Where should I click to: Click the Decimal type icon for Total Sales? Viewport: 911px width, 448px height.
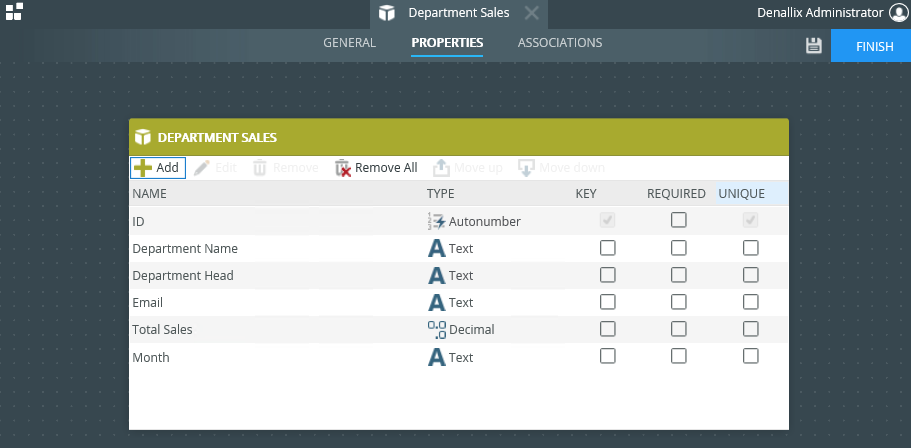coord(436,329)
